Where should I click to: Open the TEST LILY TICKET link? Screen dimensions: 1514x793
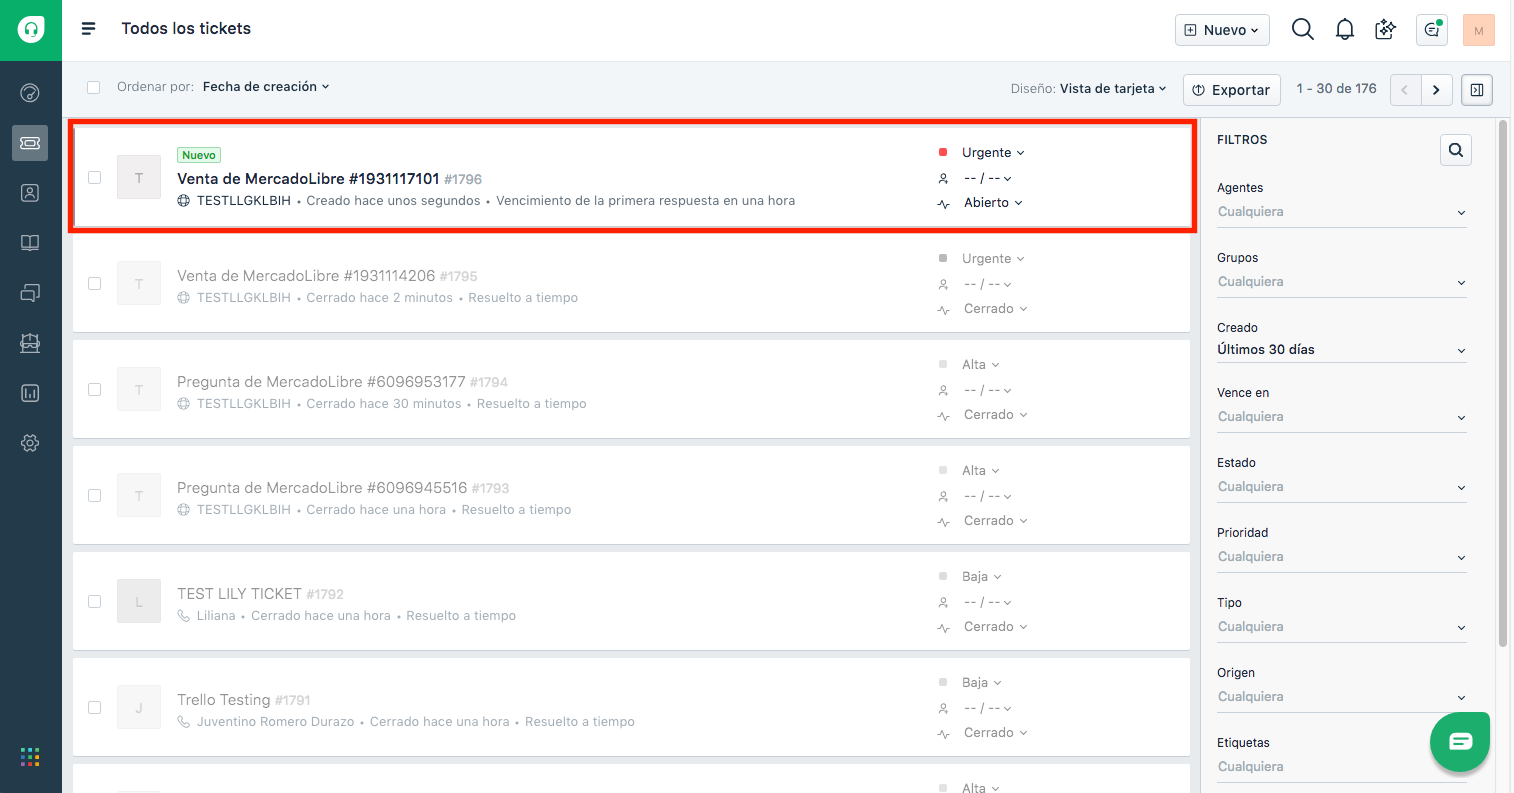[239, 594]
